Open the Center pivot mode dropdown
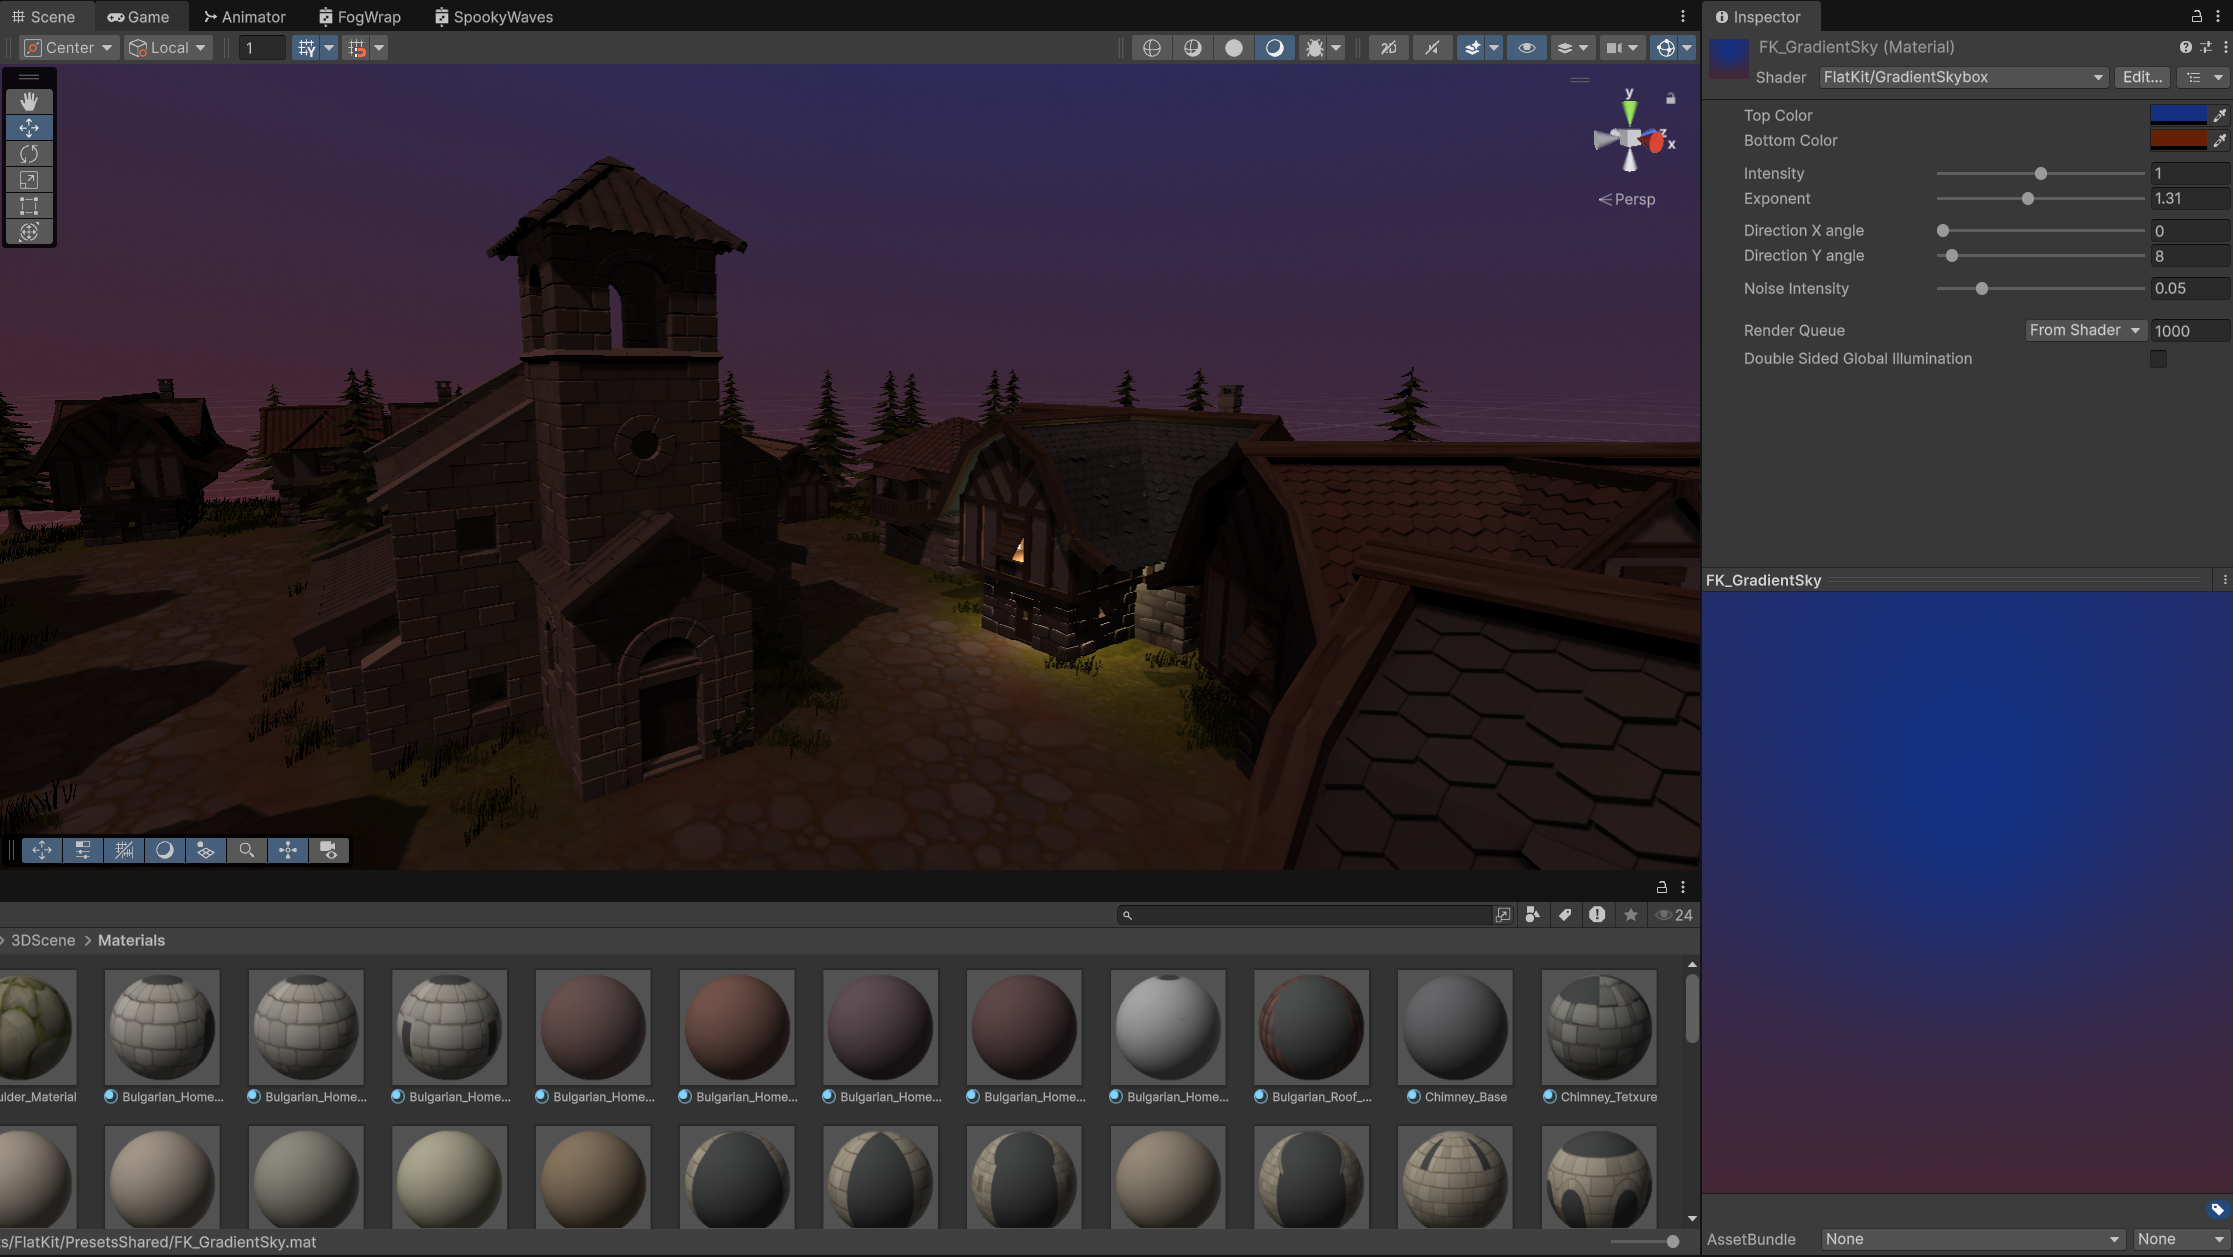Viewport: 2233px width, 1257px height. 69,48
